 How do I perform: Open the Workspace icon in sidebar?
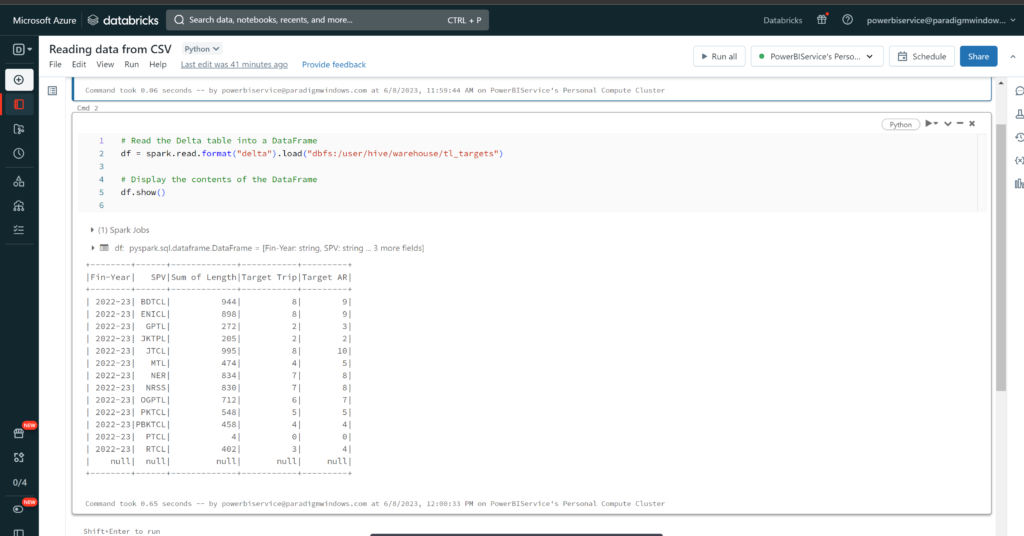pyautogui.click(x=19, y=104)
